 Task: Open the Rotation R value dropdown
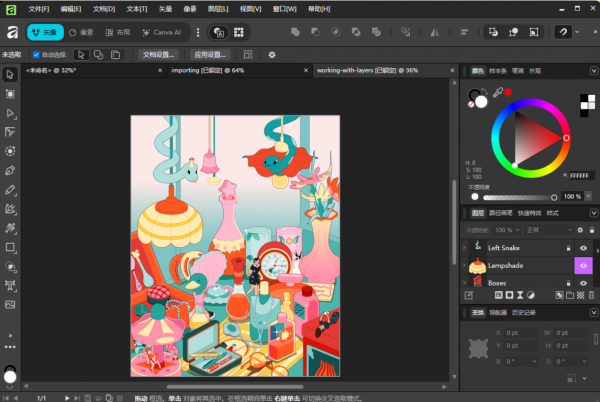click(x=534, y=361)
